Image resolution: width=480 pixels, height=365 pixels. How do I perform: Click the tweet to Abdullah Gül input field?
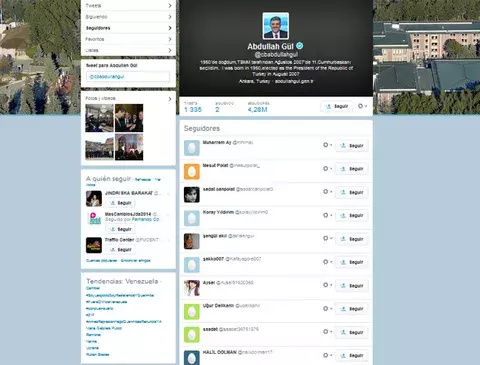[128, 76]
